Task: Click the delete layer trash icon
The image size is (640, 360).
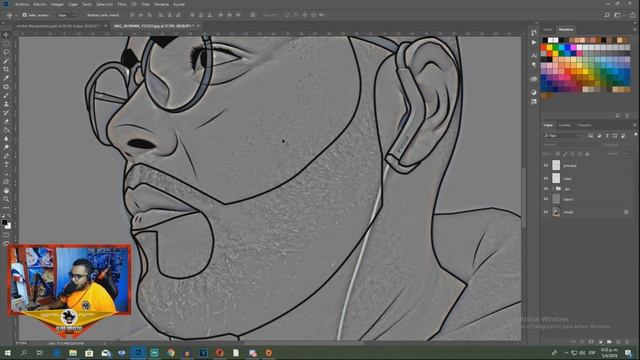Action: click(627, 342)
